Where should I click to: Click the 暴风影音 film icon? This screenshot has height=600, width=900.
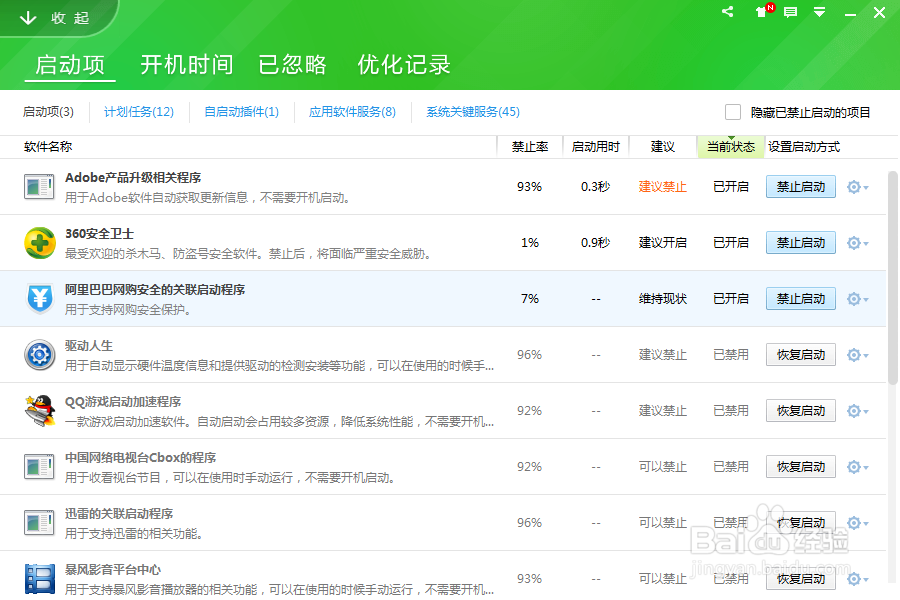pyautogui.click(x=40, y=579)
